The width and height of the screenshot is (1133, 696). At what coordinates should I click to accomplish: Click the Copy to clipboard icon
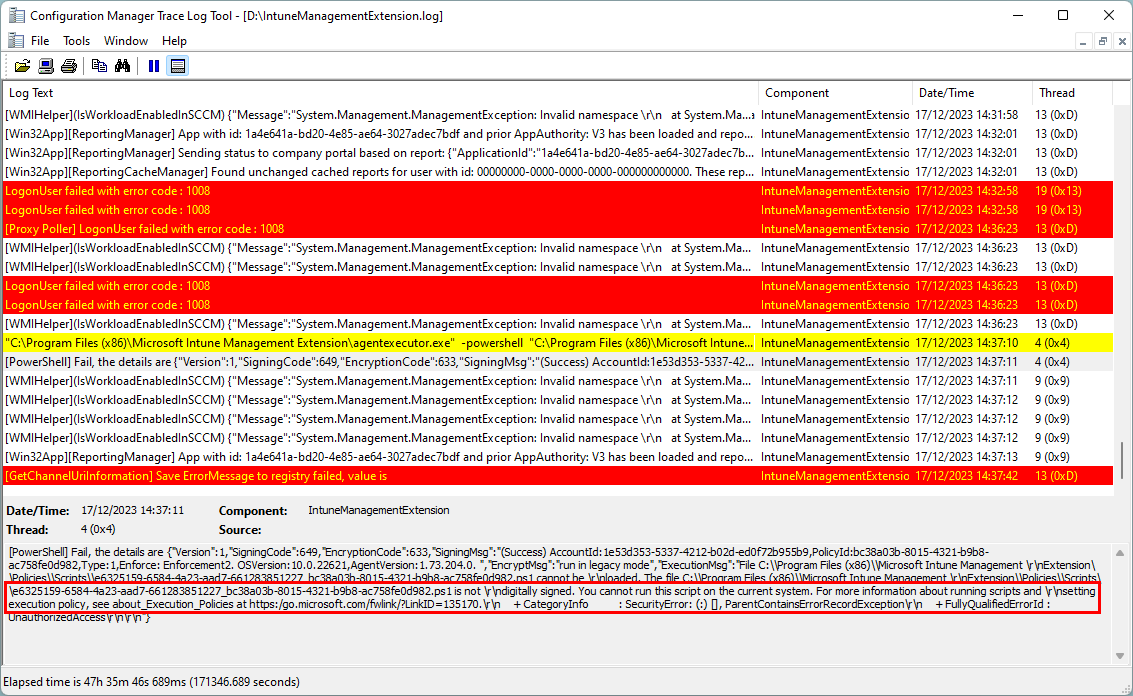tap(99, 66)
